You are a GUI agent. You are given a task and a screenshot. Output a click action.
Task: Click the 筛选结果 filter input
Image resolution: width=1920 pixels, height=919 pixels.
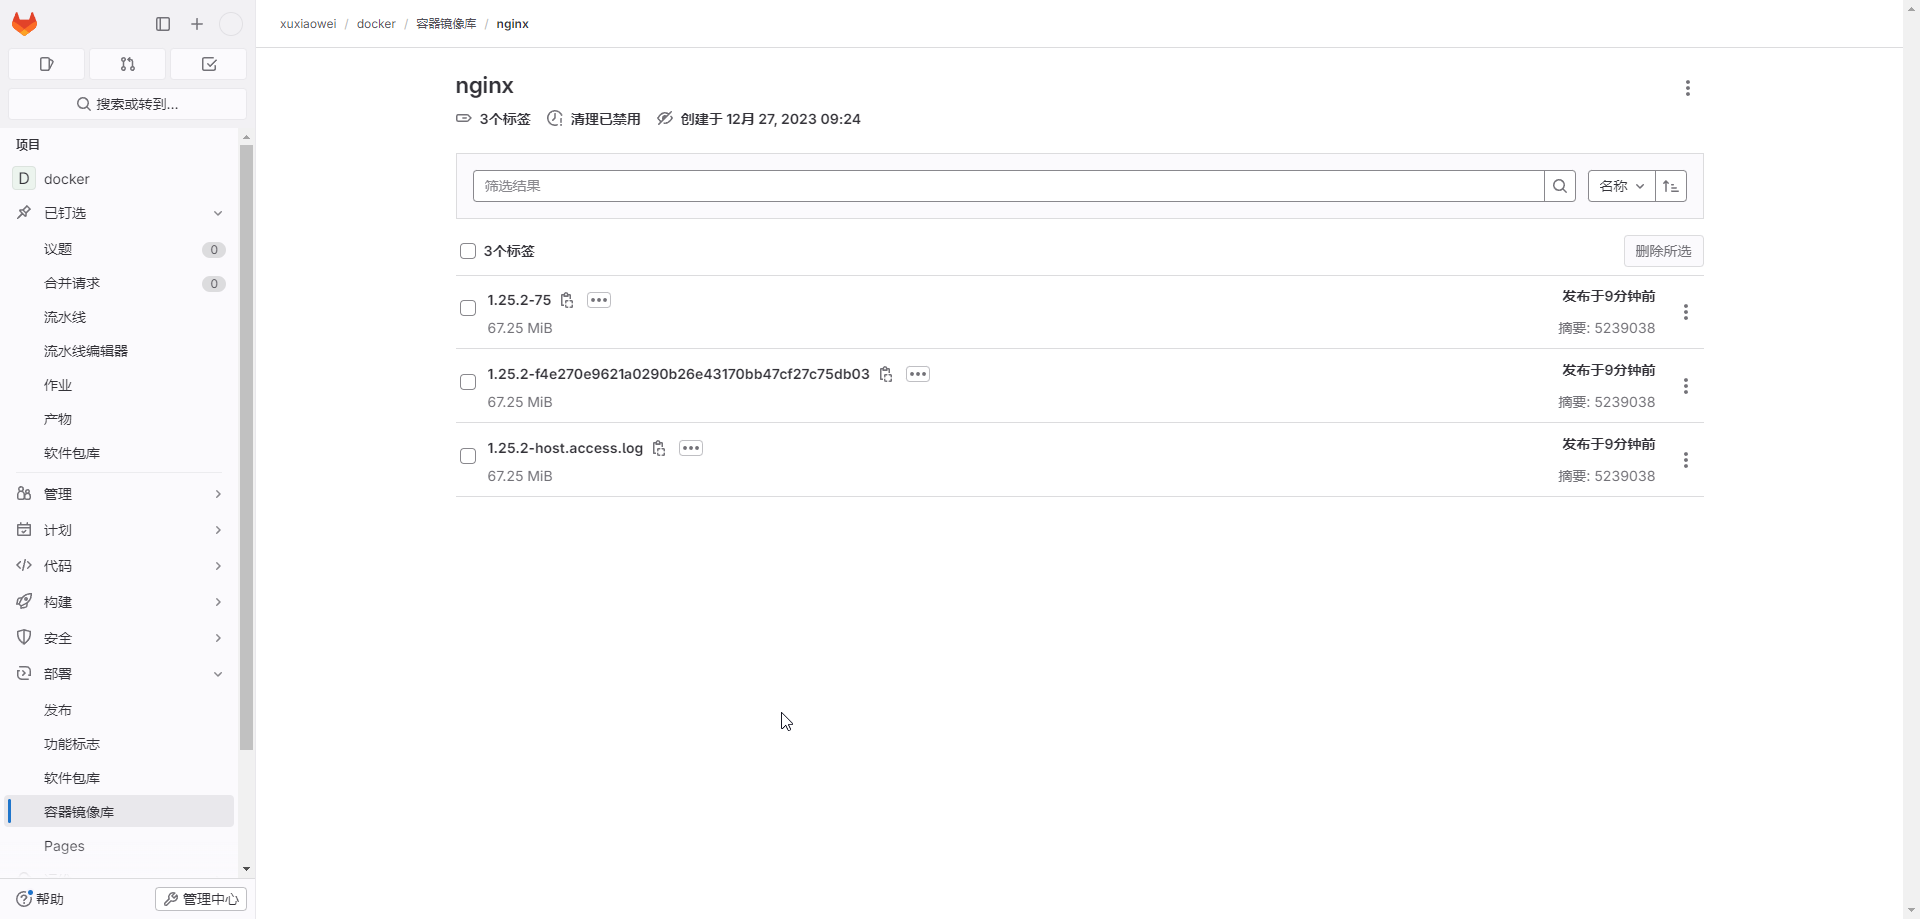[1008, 186]
